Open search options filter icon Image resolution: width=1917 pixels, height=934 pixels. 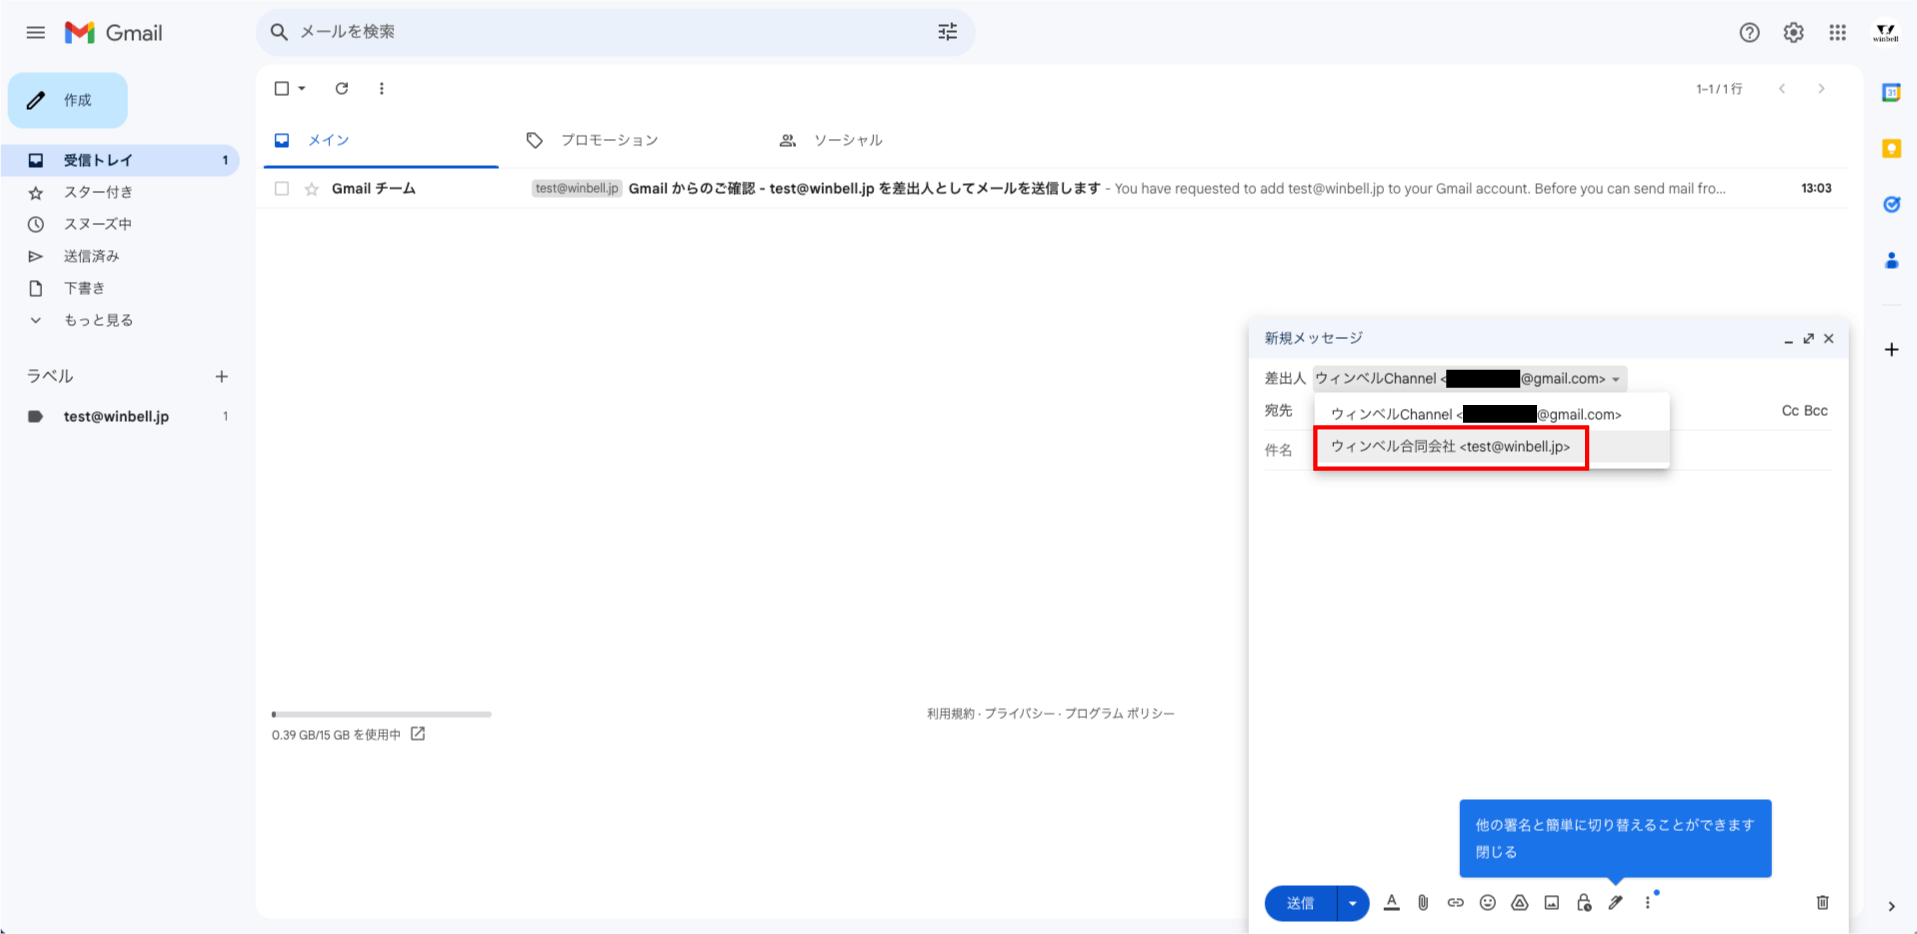(947, 32)
